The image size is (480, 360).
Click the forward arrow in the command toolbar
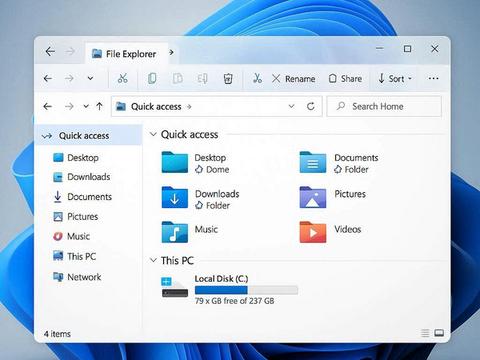[69, 79]
